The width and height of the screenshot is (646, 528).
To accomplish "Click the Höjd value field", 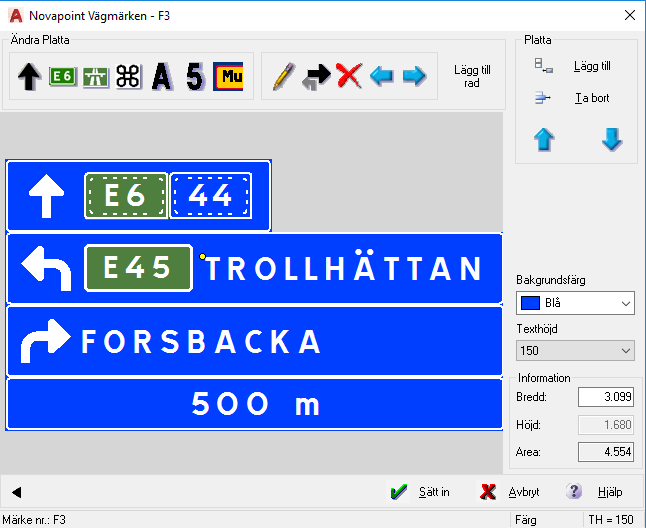I will tap(606, 425).
